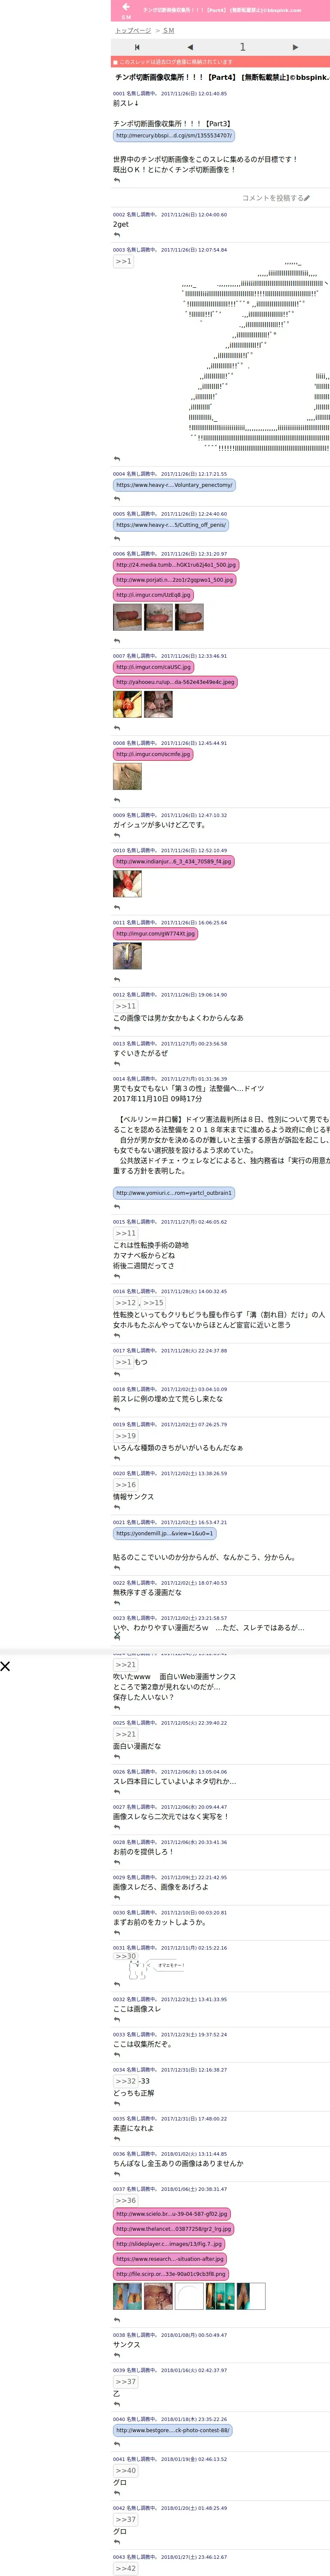
Task: Click the small drawing thumbnail in post 0031
Action: [156, 1968]
